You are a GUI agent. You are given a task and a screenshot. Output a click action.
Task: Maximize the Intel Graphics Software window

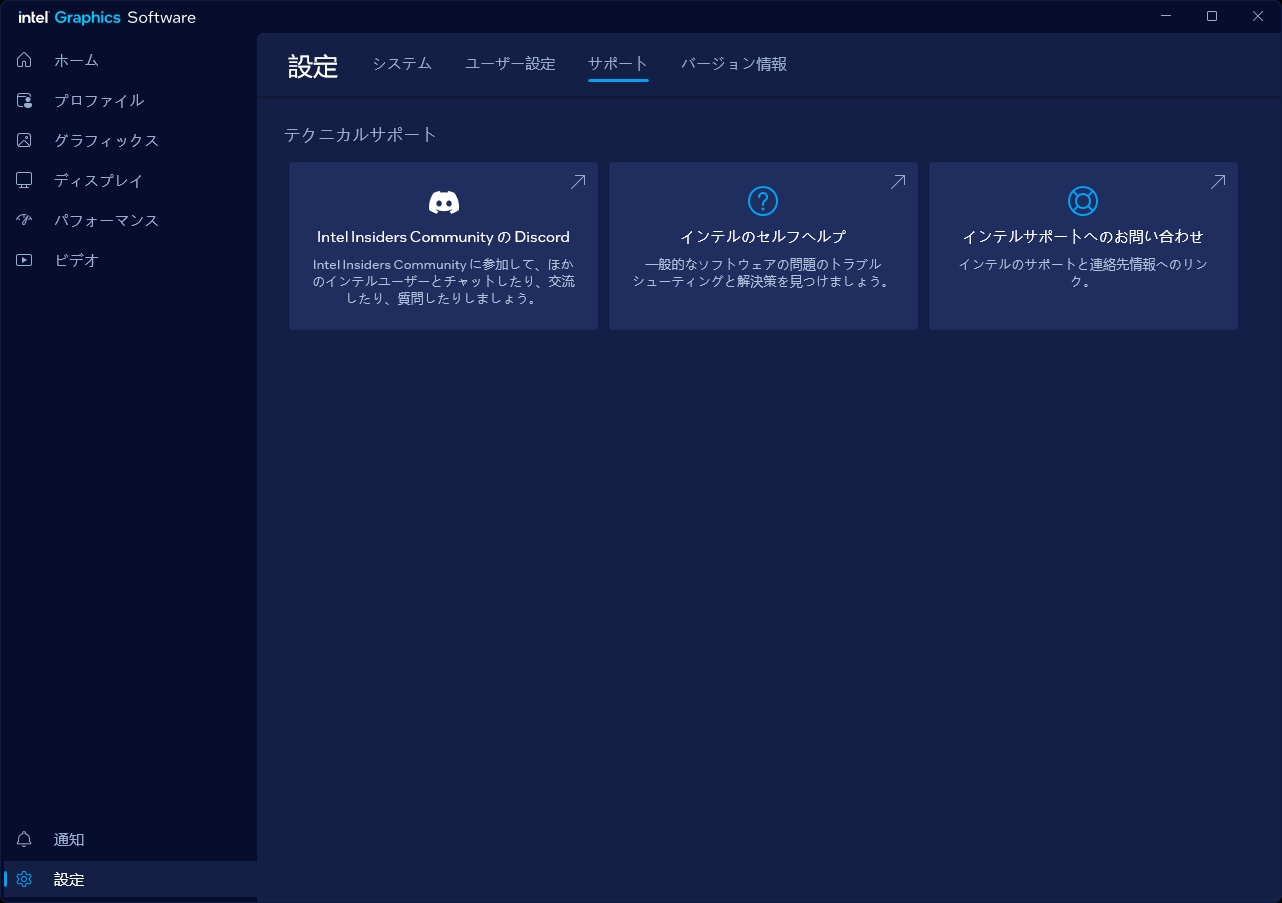(x=1212, y=16)
